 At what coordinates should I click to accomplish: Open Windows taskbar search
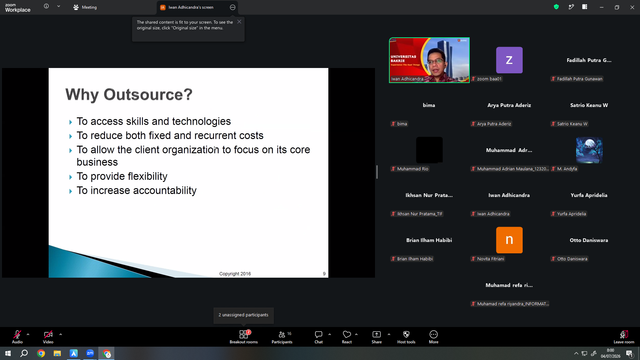[24, 353]
